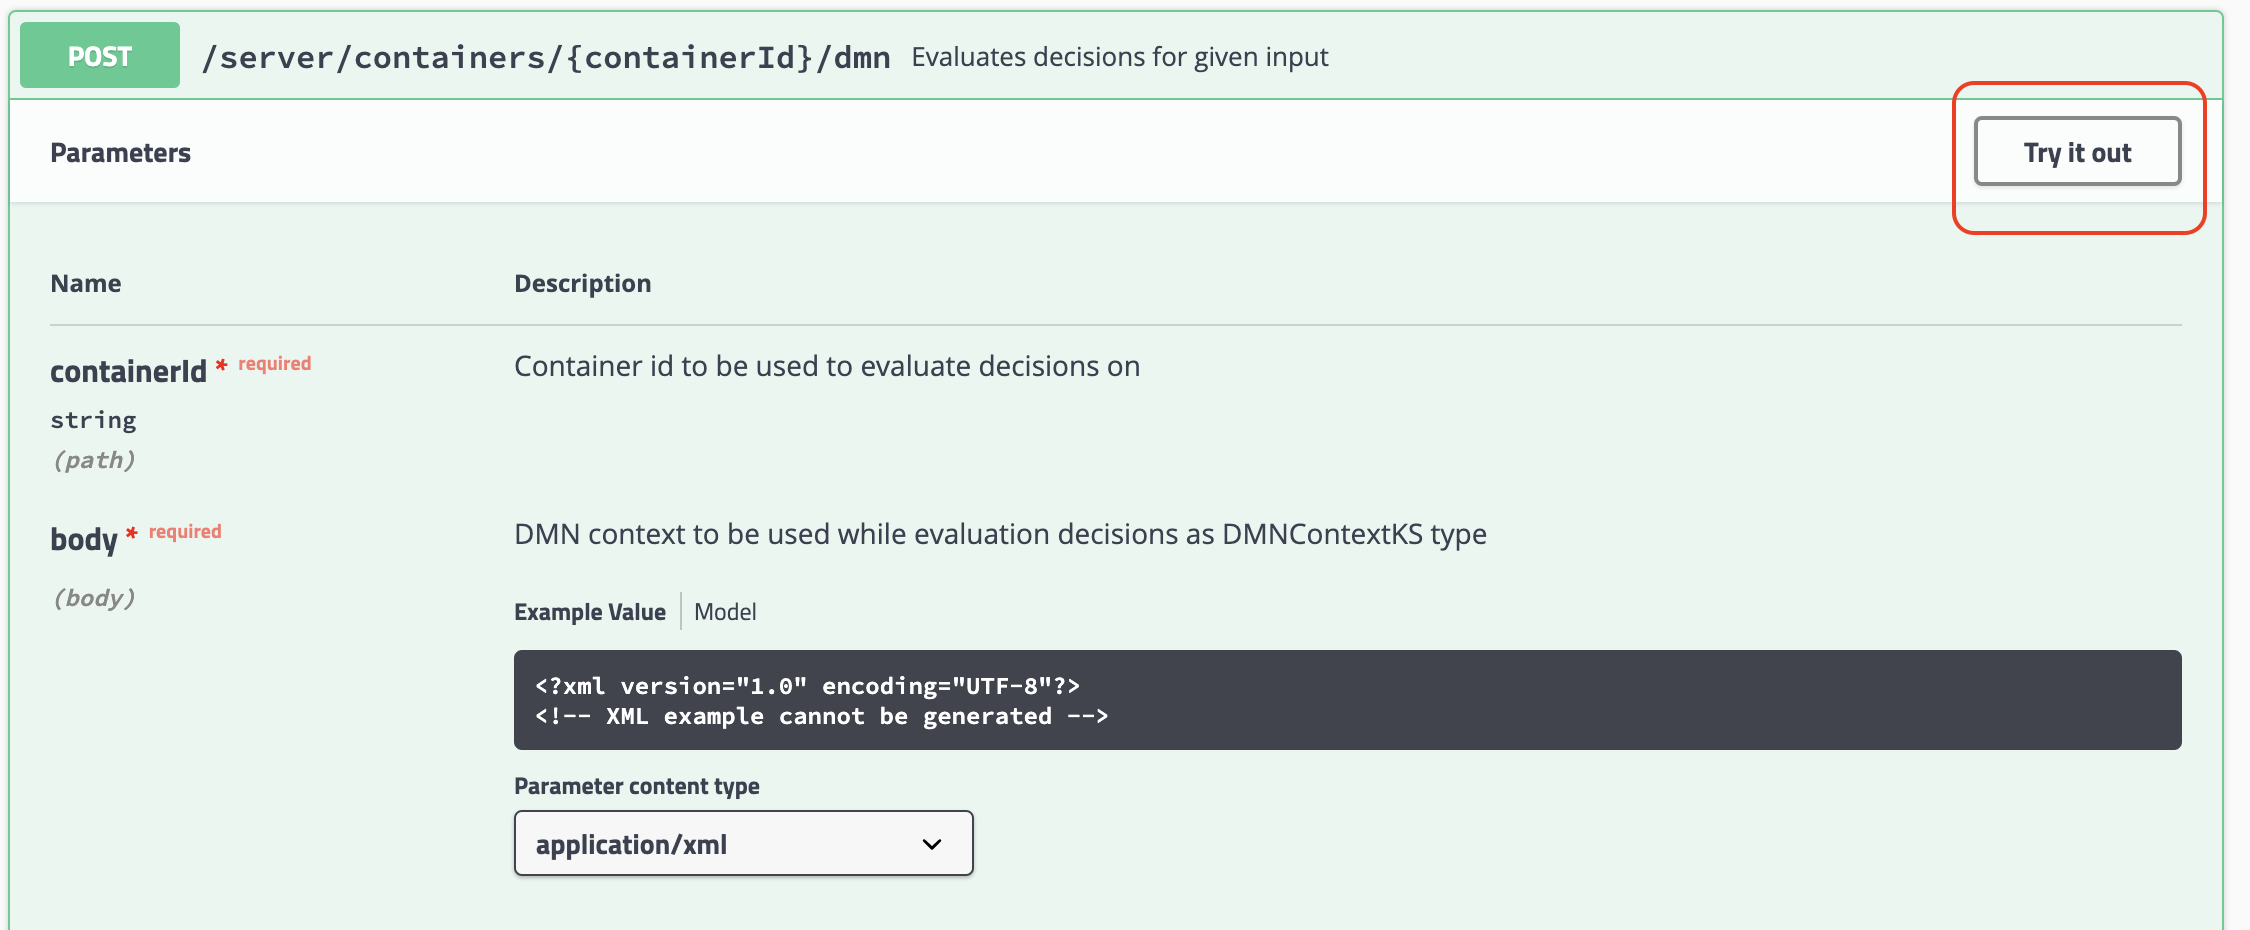Click the /server/containers/{containerId}/dmn endpoint path

tap(546, 57)
